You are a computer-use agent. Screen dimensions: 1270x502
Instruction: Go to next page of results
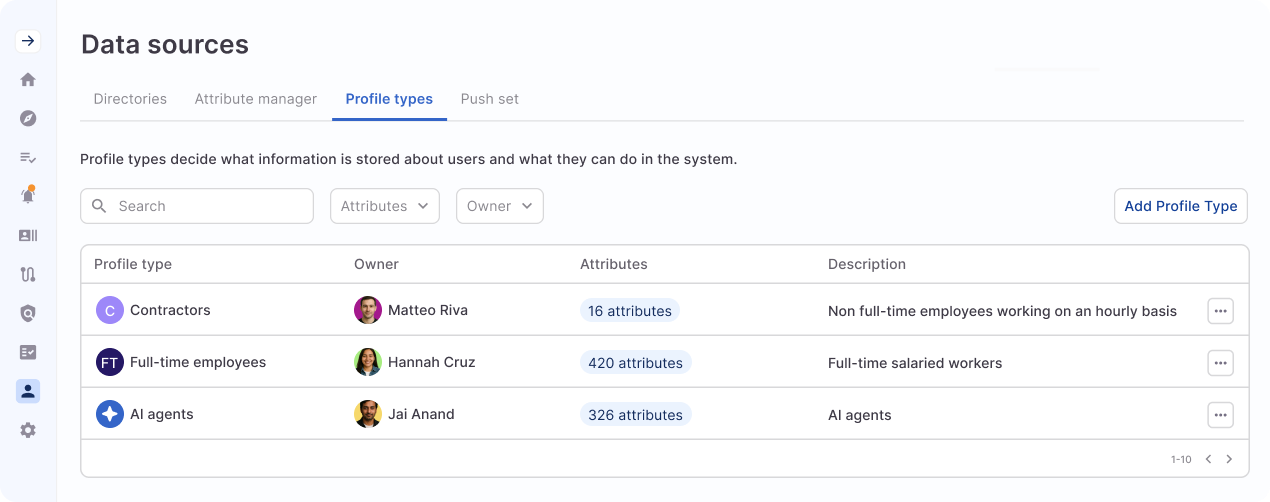point(1229,459)
